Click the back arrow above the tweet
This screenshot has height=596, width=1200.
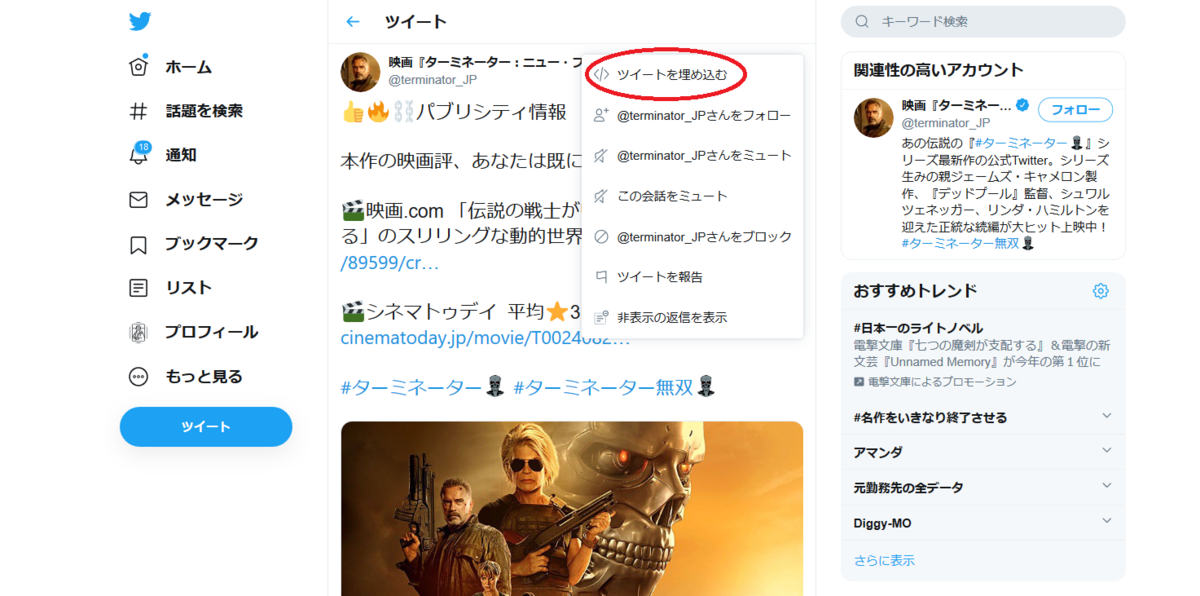(x=352, y=21)
